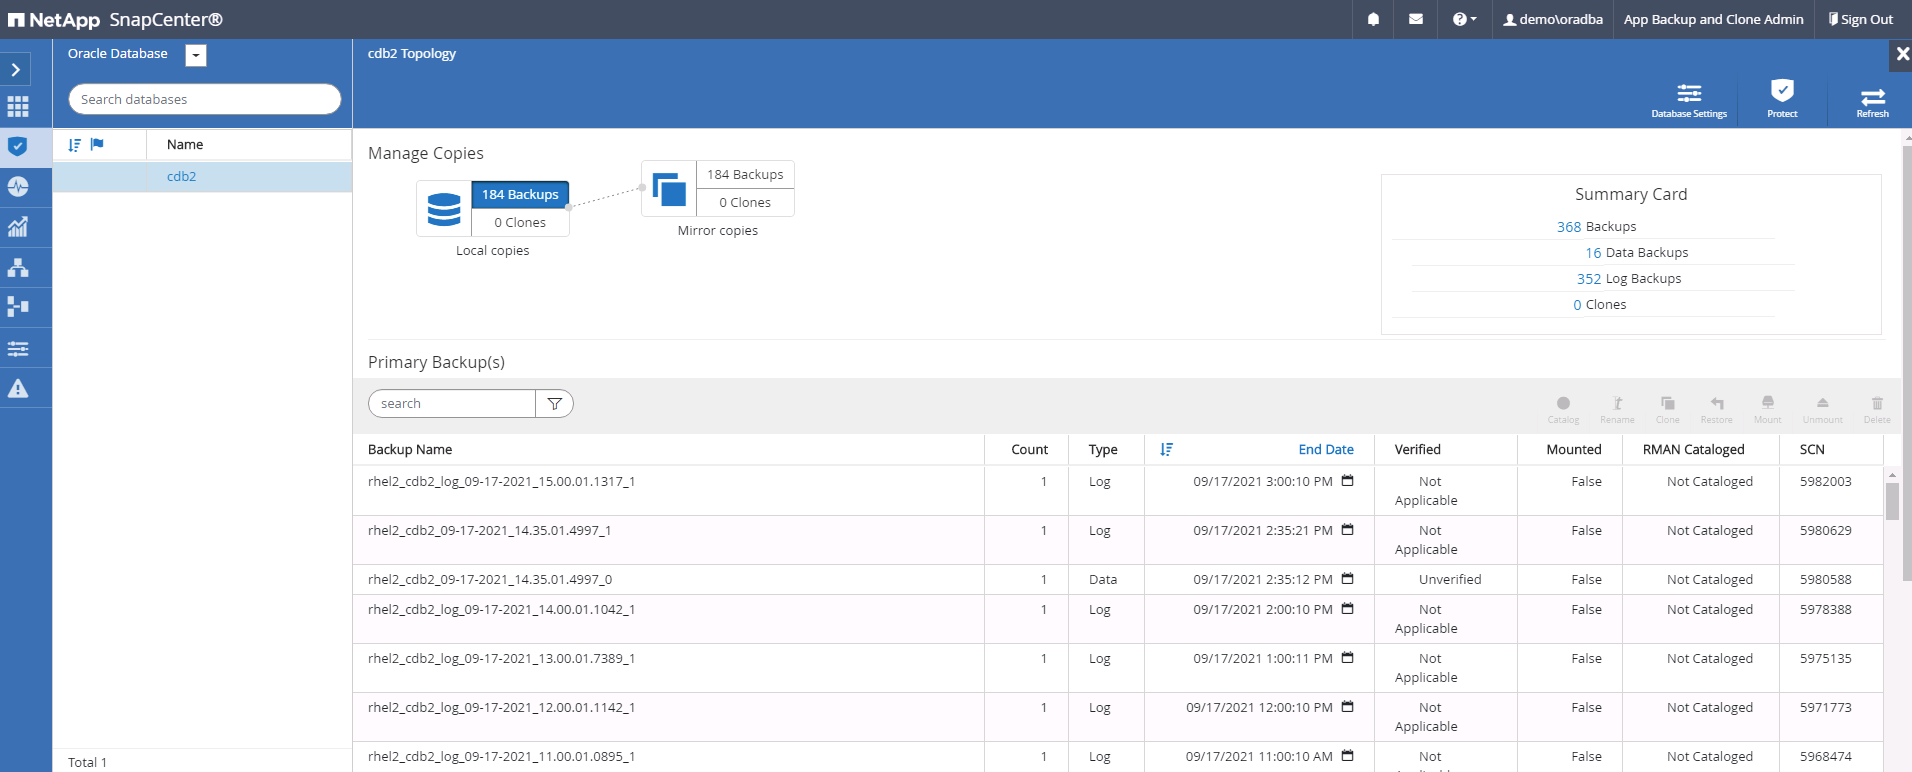The height and width of the screenshot is (772, 1912).
Task: Click the Search databases input field
Action: tap(205, 99)
